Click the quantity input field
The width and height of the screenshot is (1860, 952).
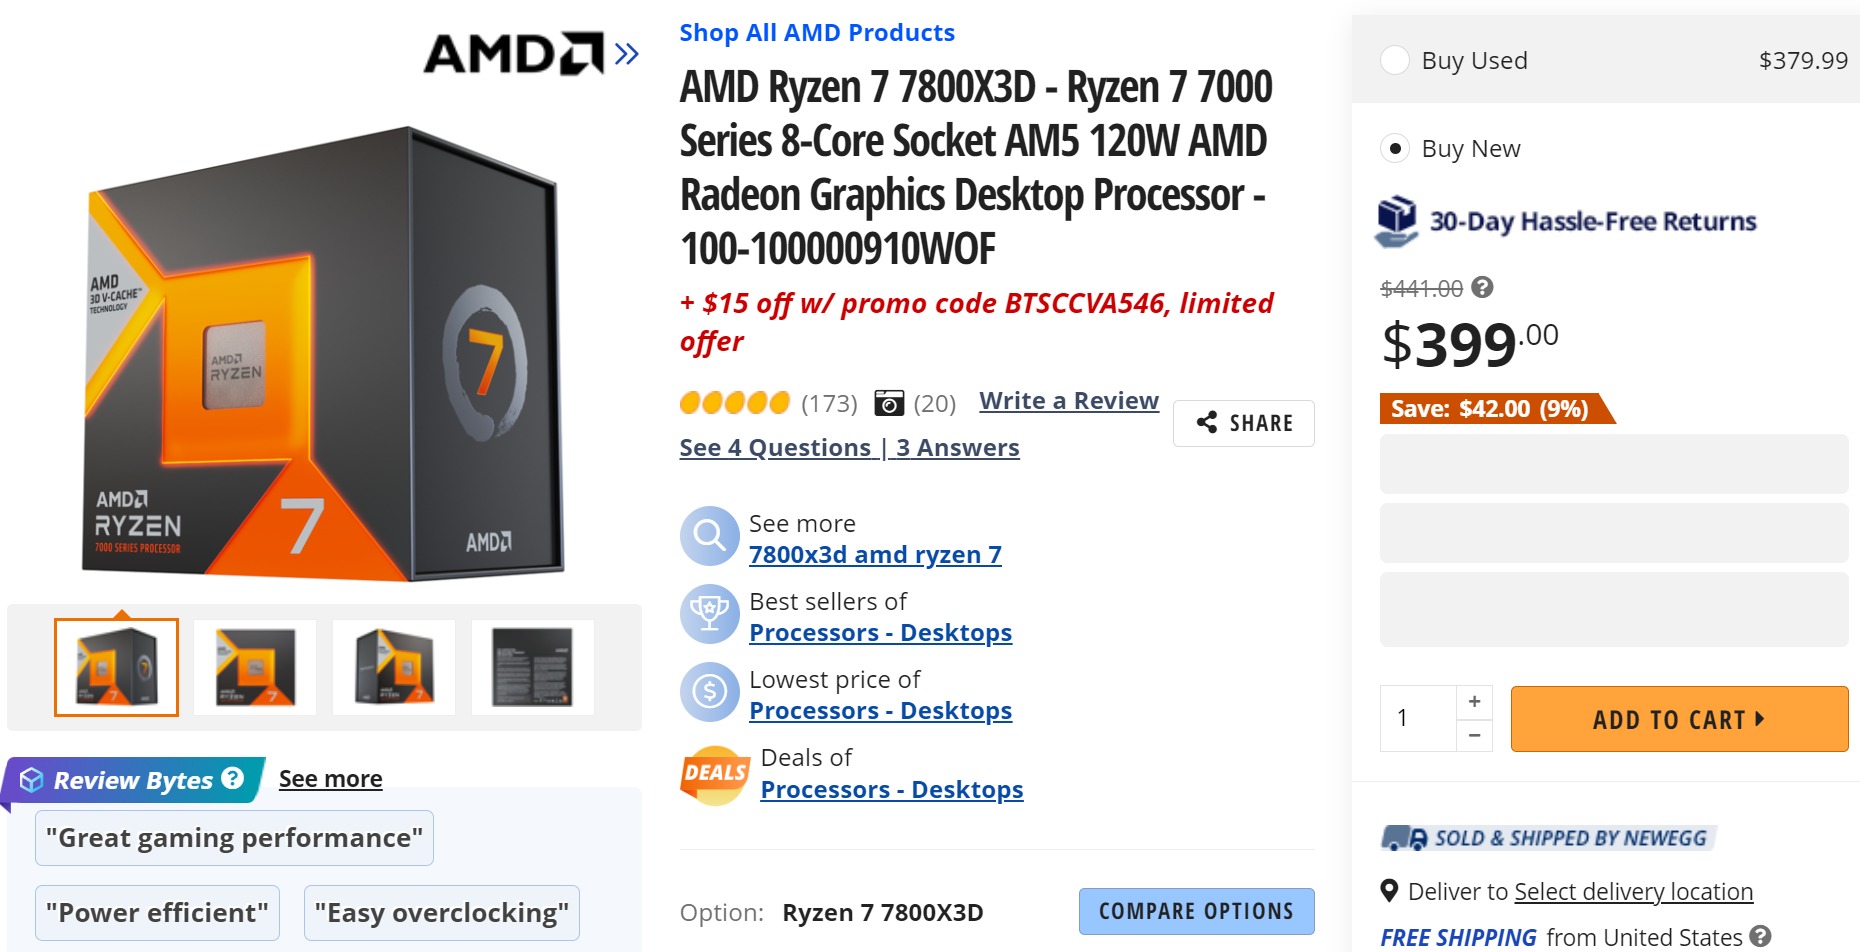point(1418,718)
